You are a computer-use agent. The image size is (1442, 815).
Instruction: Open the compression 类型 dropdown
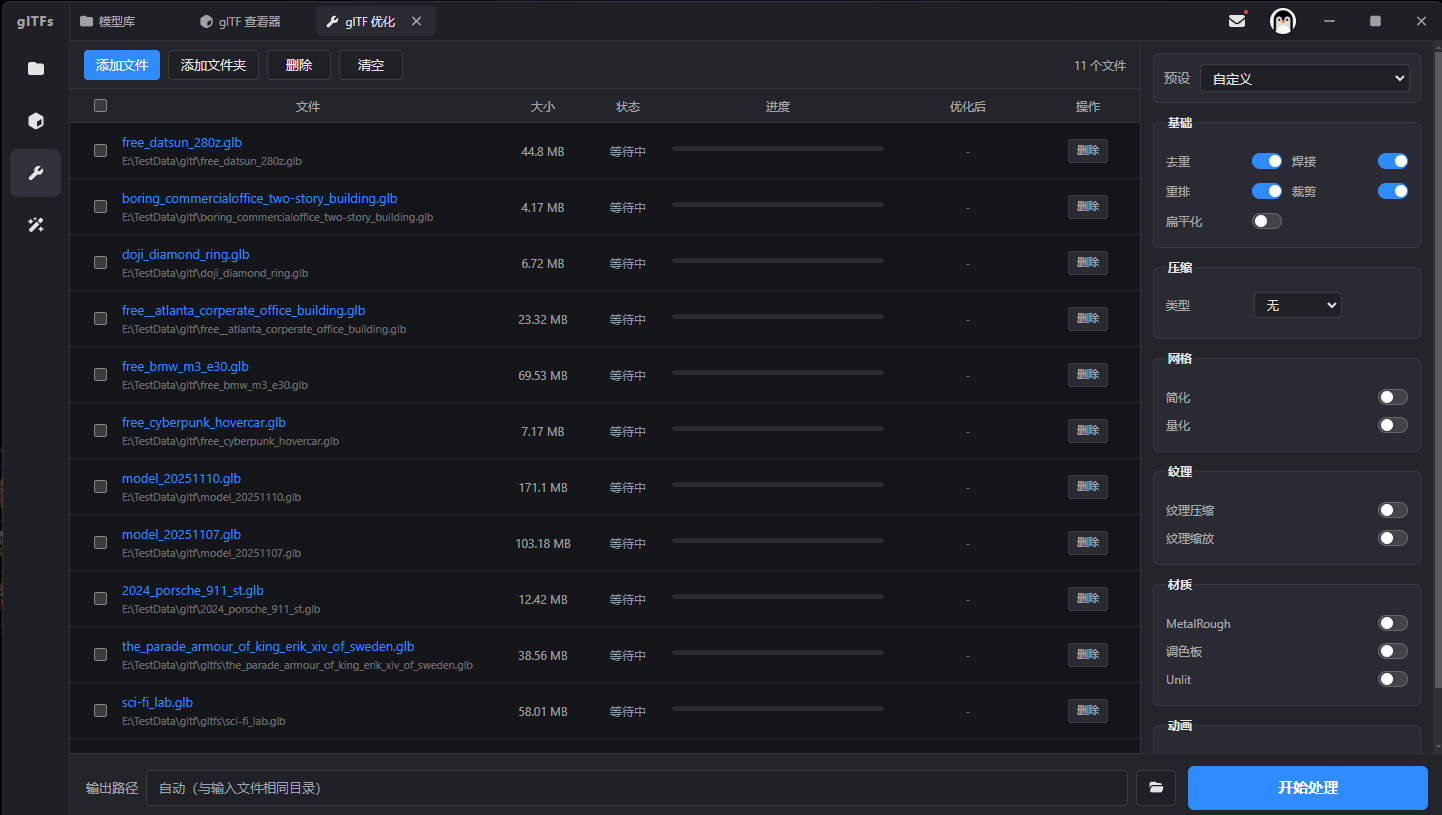(1298, 305)
